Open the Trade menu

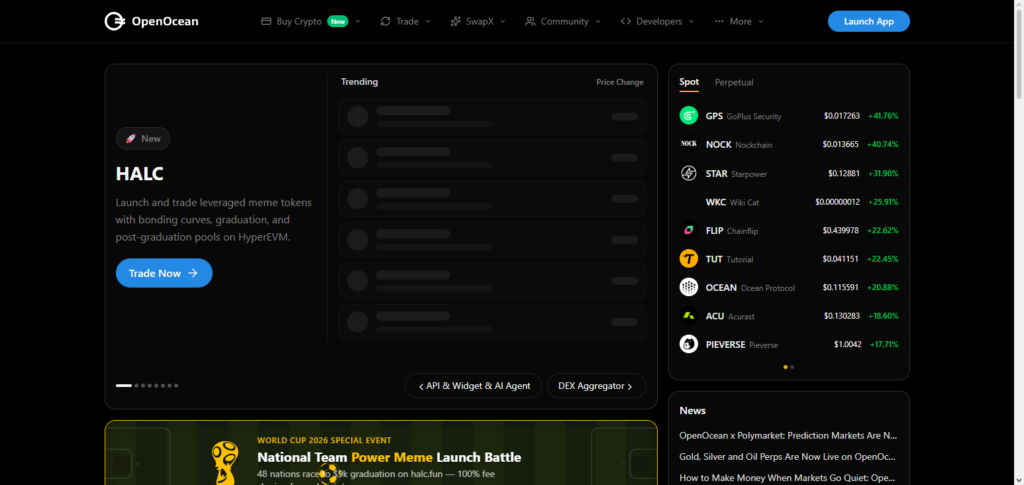click(406, 22)
